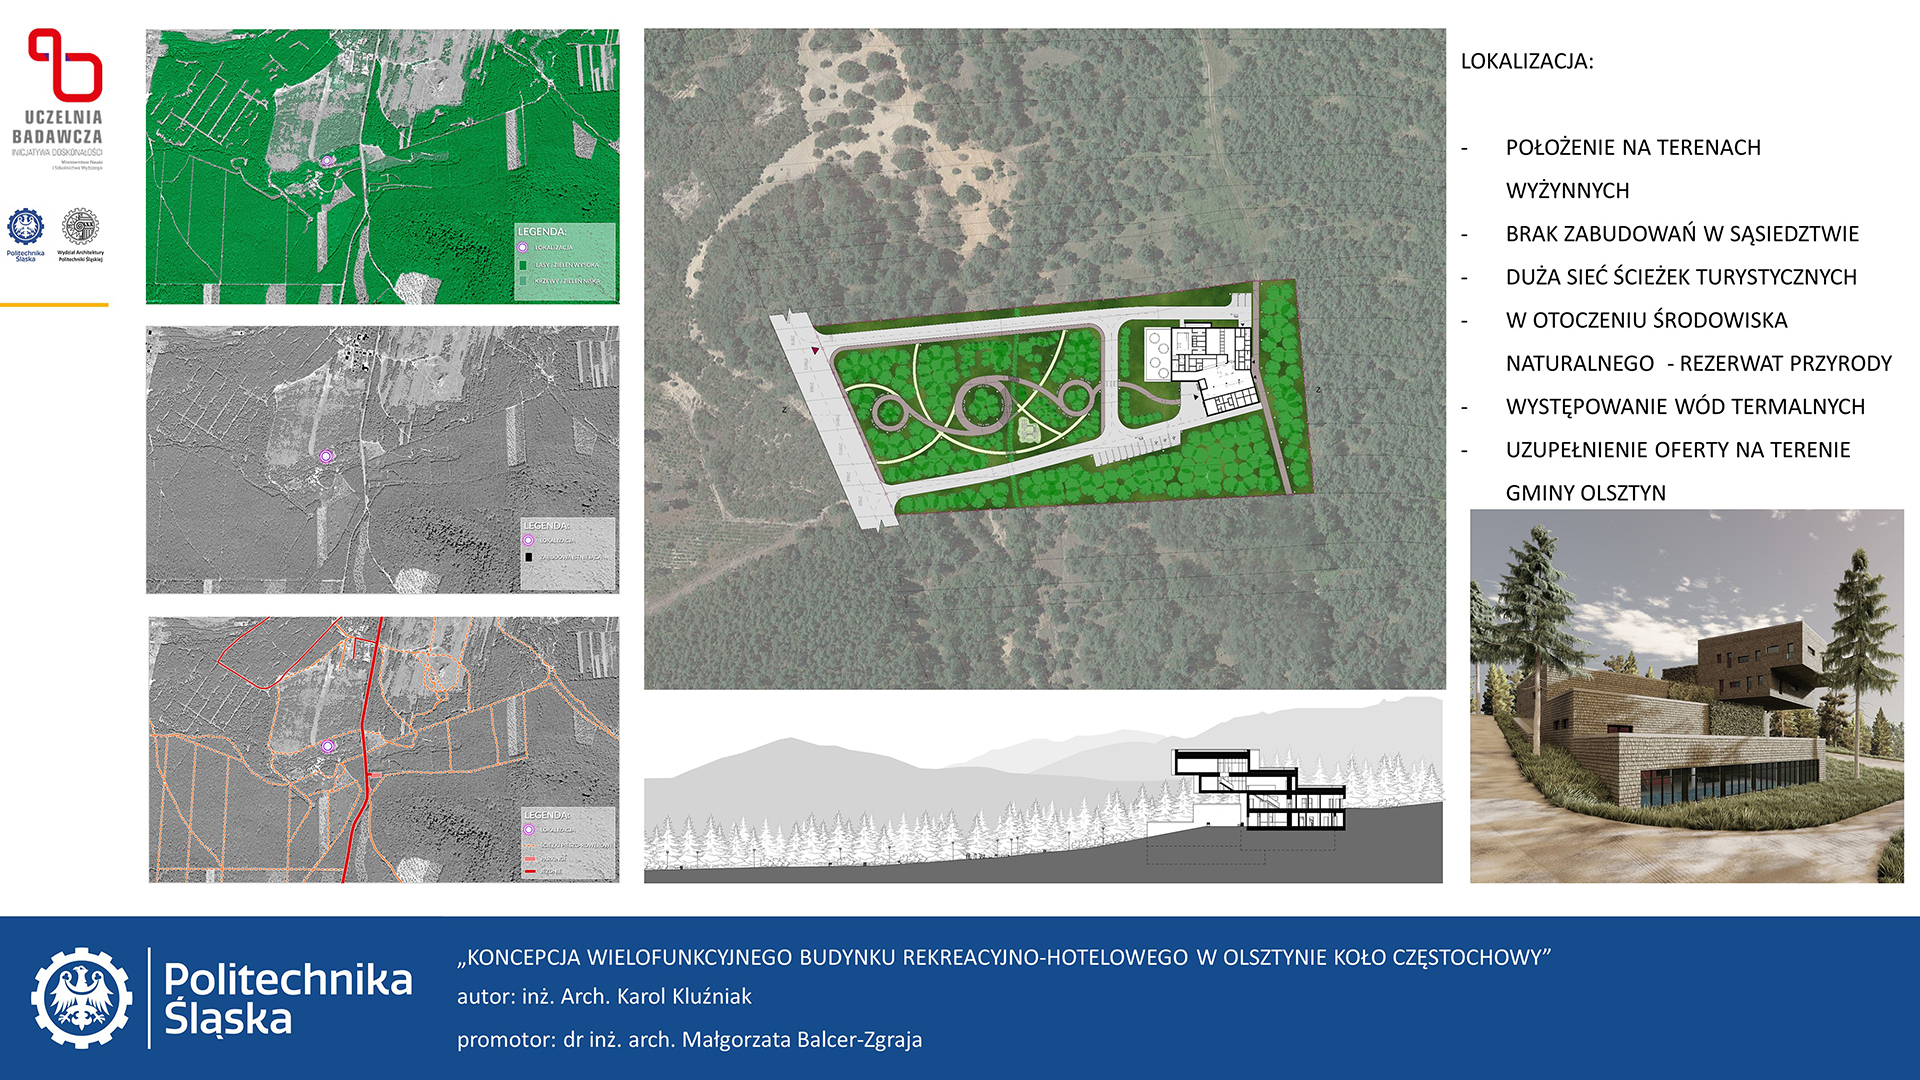1920x1080 pixels.
Task: Click dark green forest swatch in legend
Action: (x=523, y=265)
